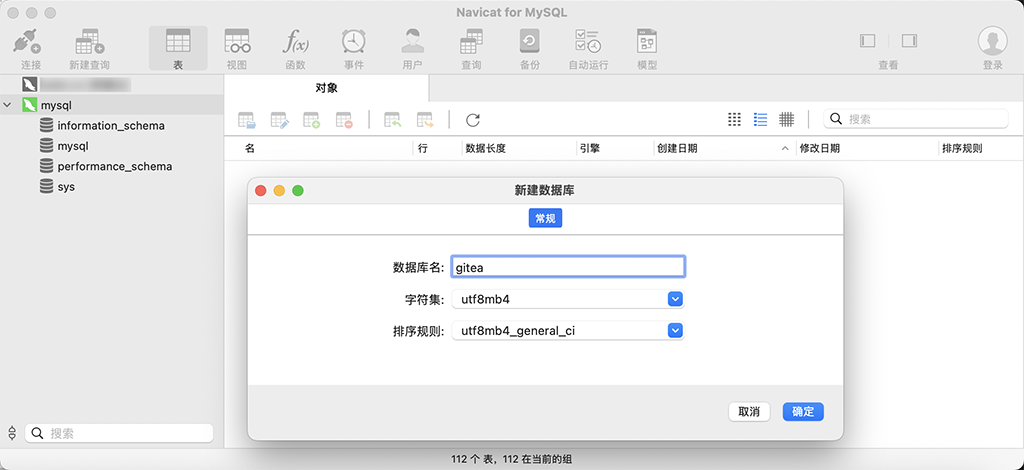This screenshot has width=1024, height=470.
Task: Click the 引擎 column header
Action: coord(590,148)
